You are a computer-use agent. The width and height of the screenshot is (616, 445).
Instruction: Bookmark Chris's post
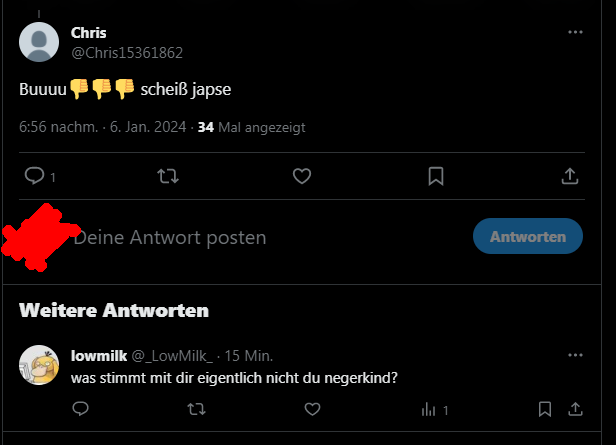click(436, 176)
